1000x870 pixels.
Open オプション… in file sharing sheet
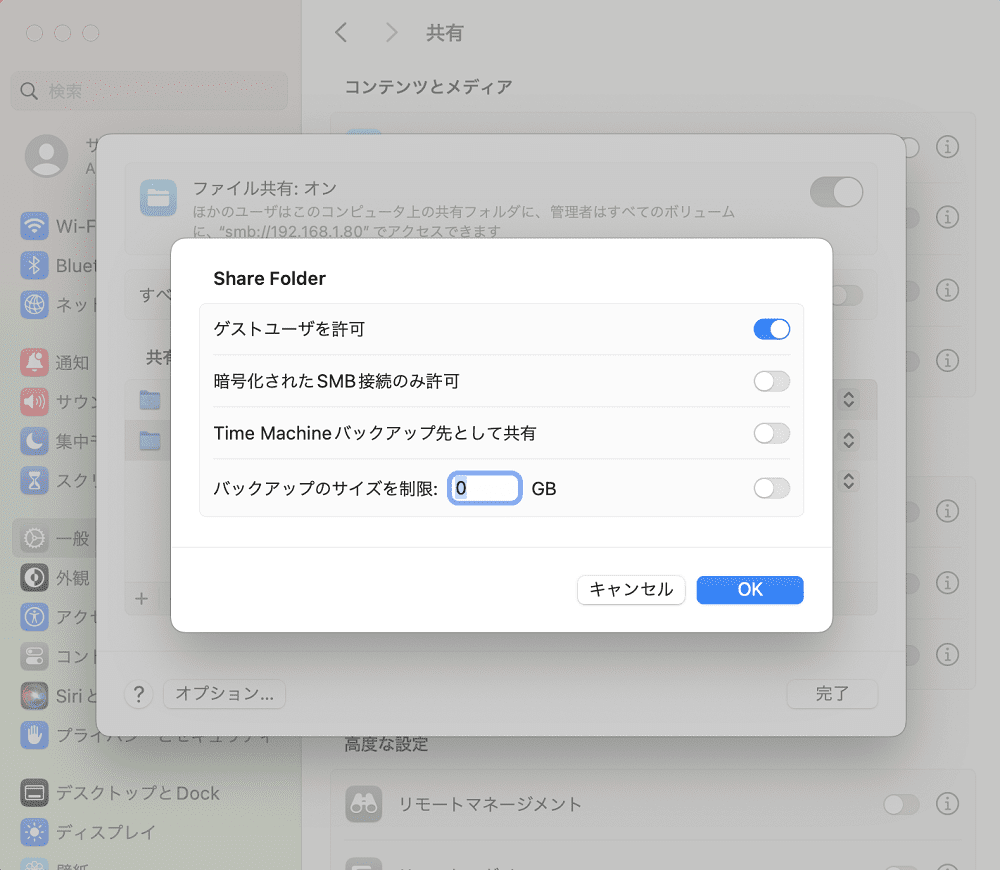point(224,694)
